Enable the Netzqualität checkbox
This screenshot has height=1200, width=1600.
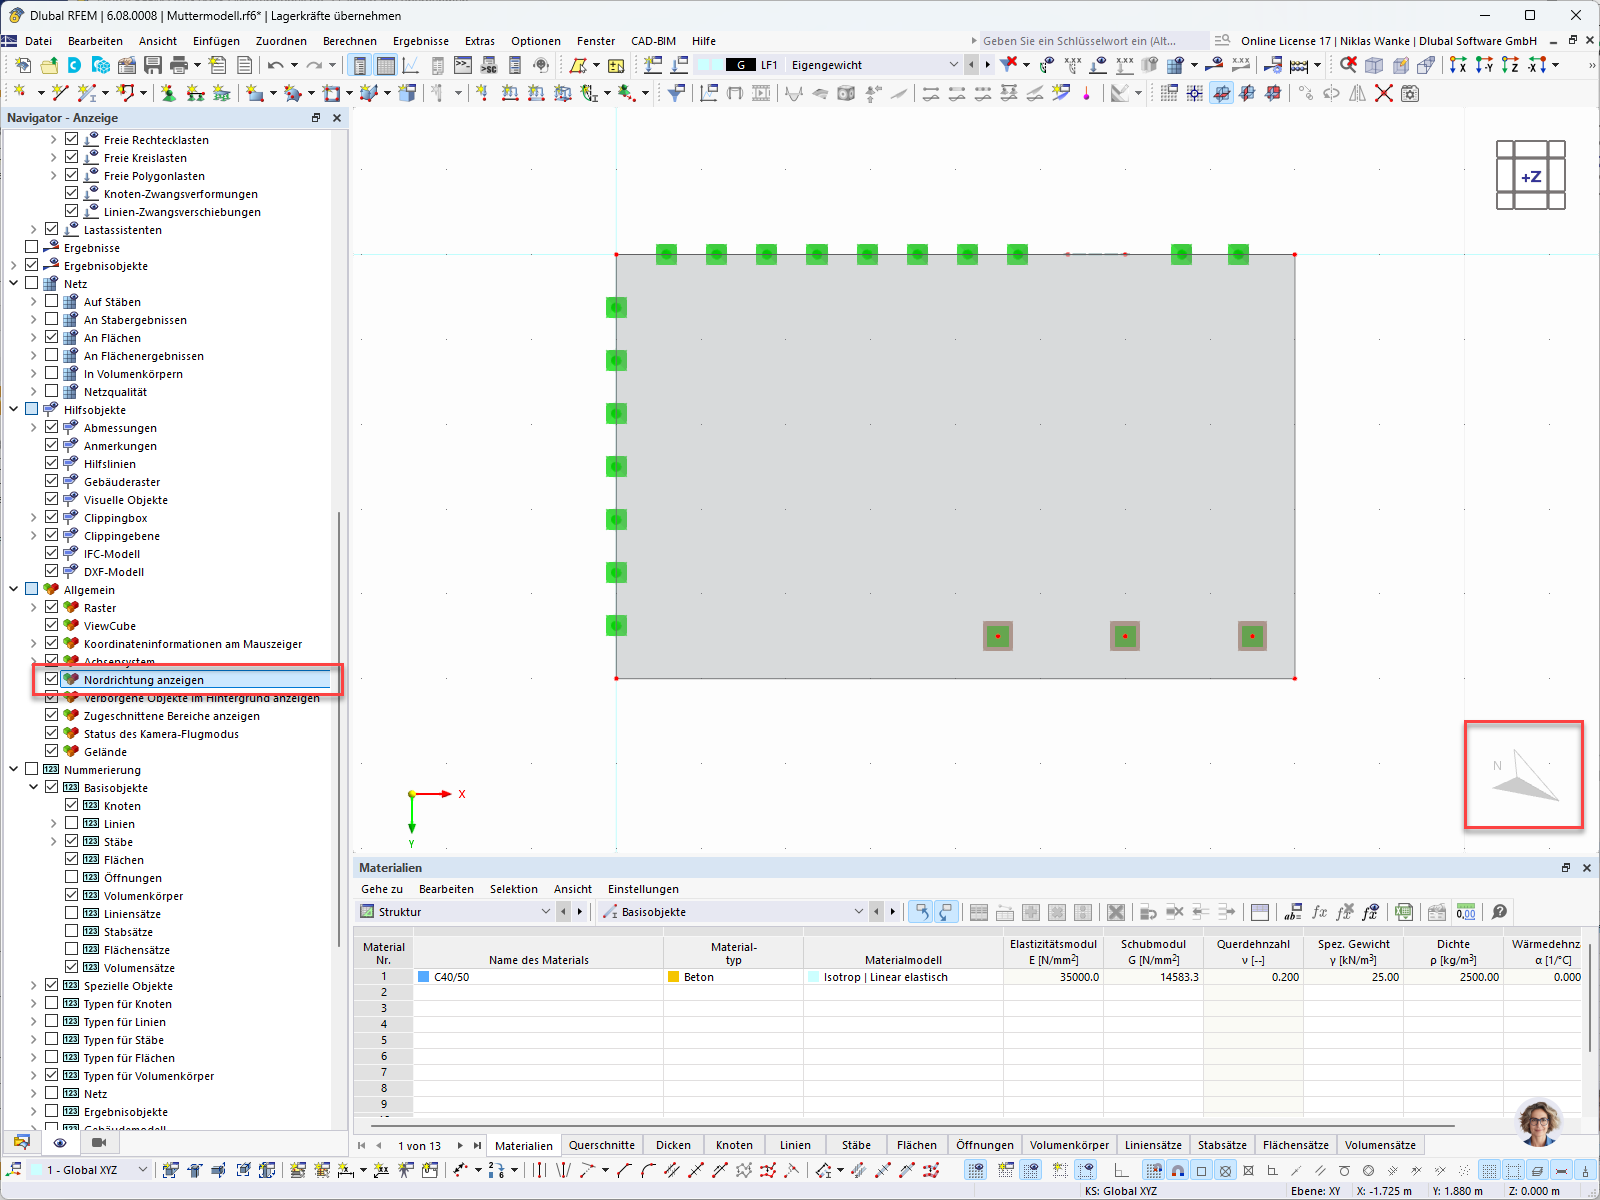click(52, 391)
